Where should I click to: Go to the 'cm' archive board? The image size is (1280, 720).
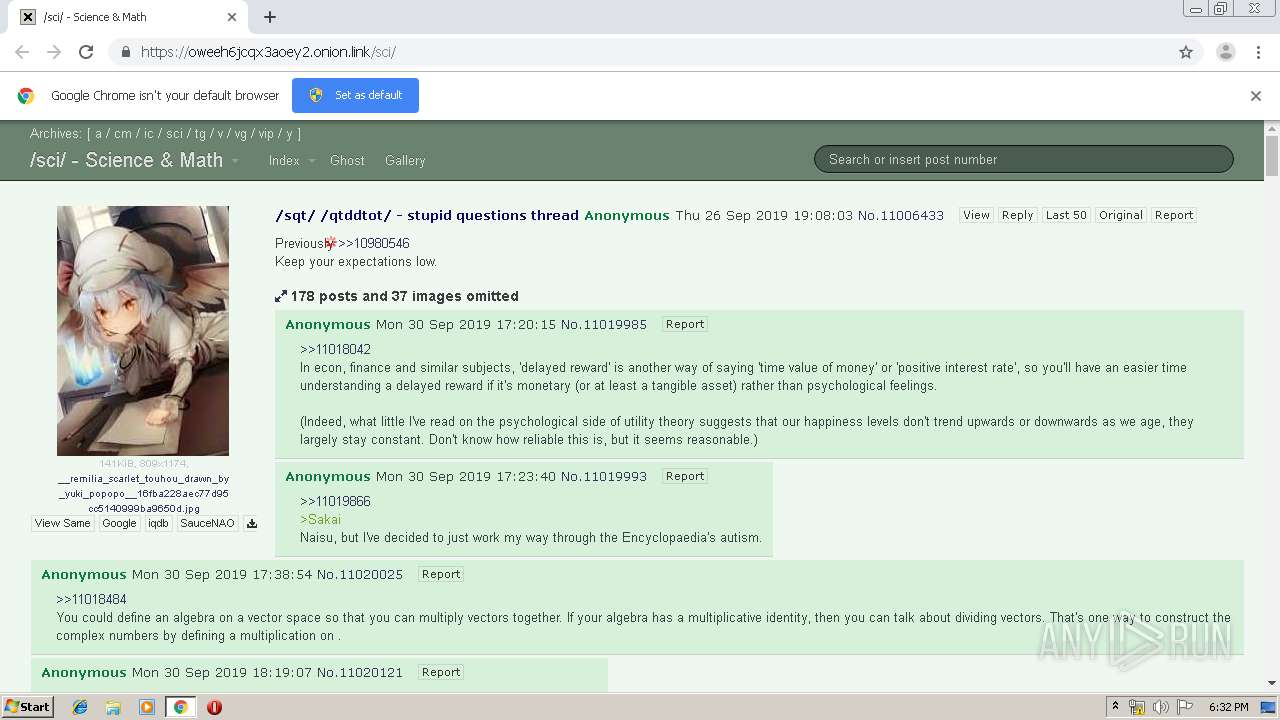click(123, 133)
